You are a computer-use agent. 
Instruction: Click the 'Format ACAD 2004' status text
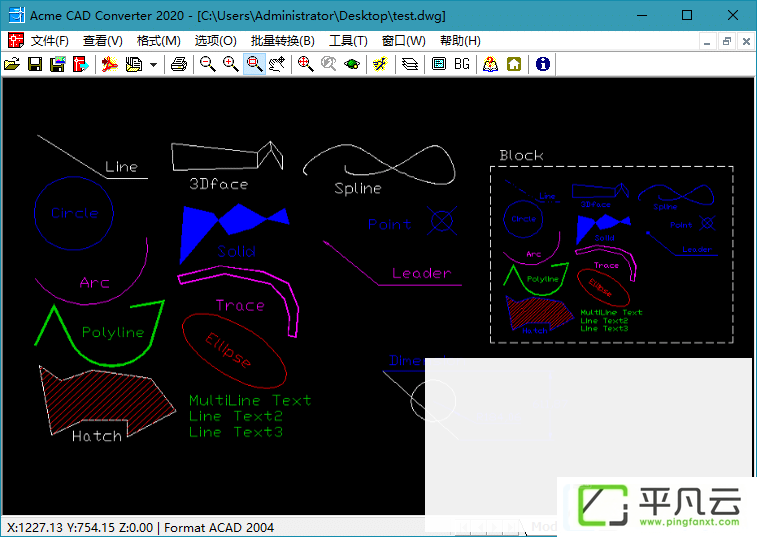[219, 527]
